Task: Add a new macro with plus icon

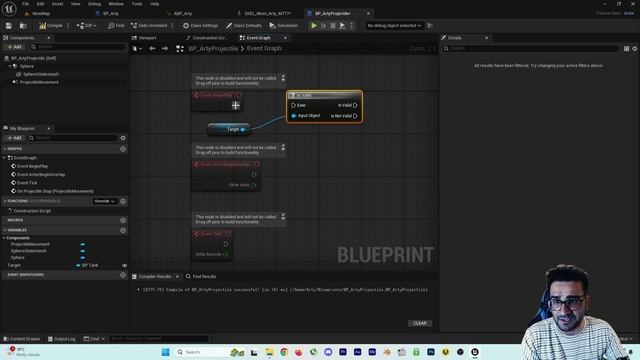Action: (123, 220)
